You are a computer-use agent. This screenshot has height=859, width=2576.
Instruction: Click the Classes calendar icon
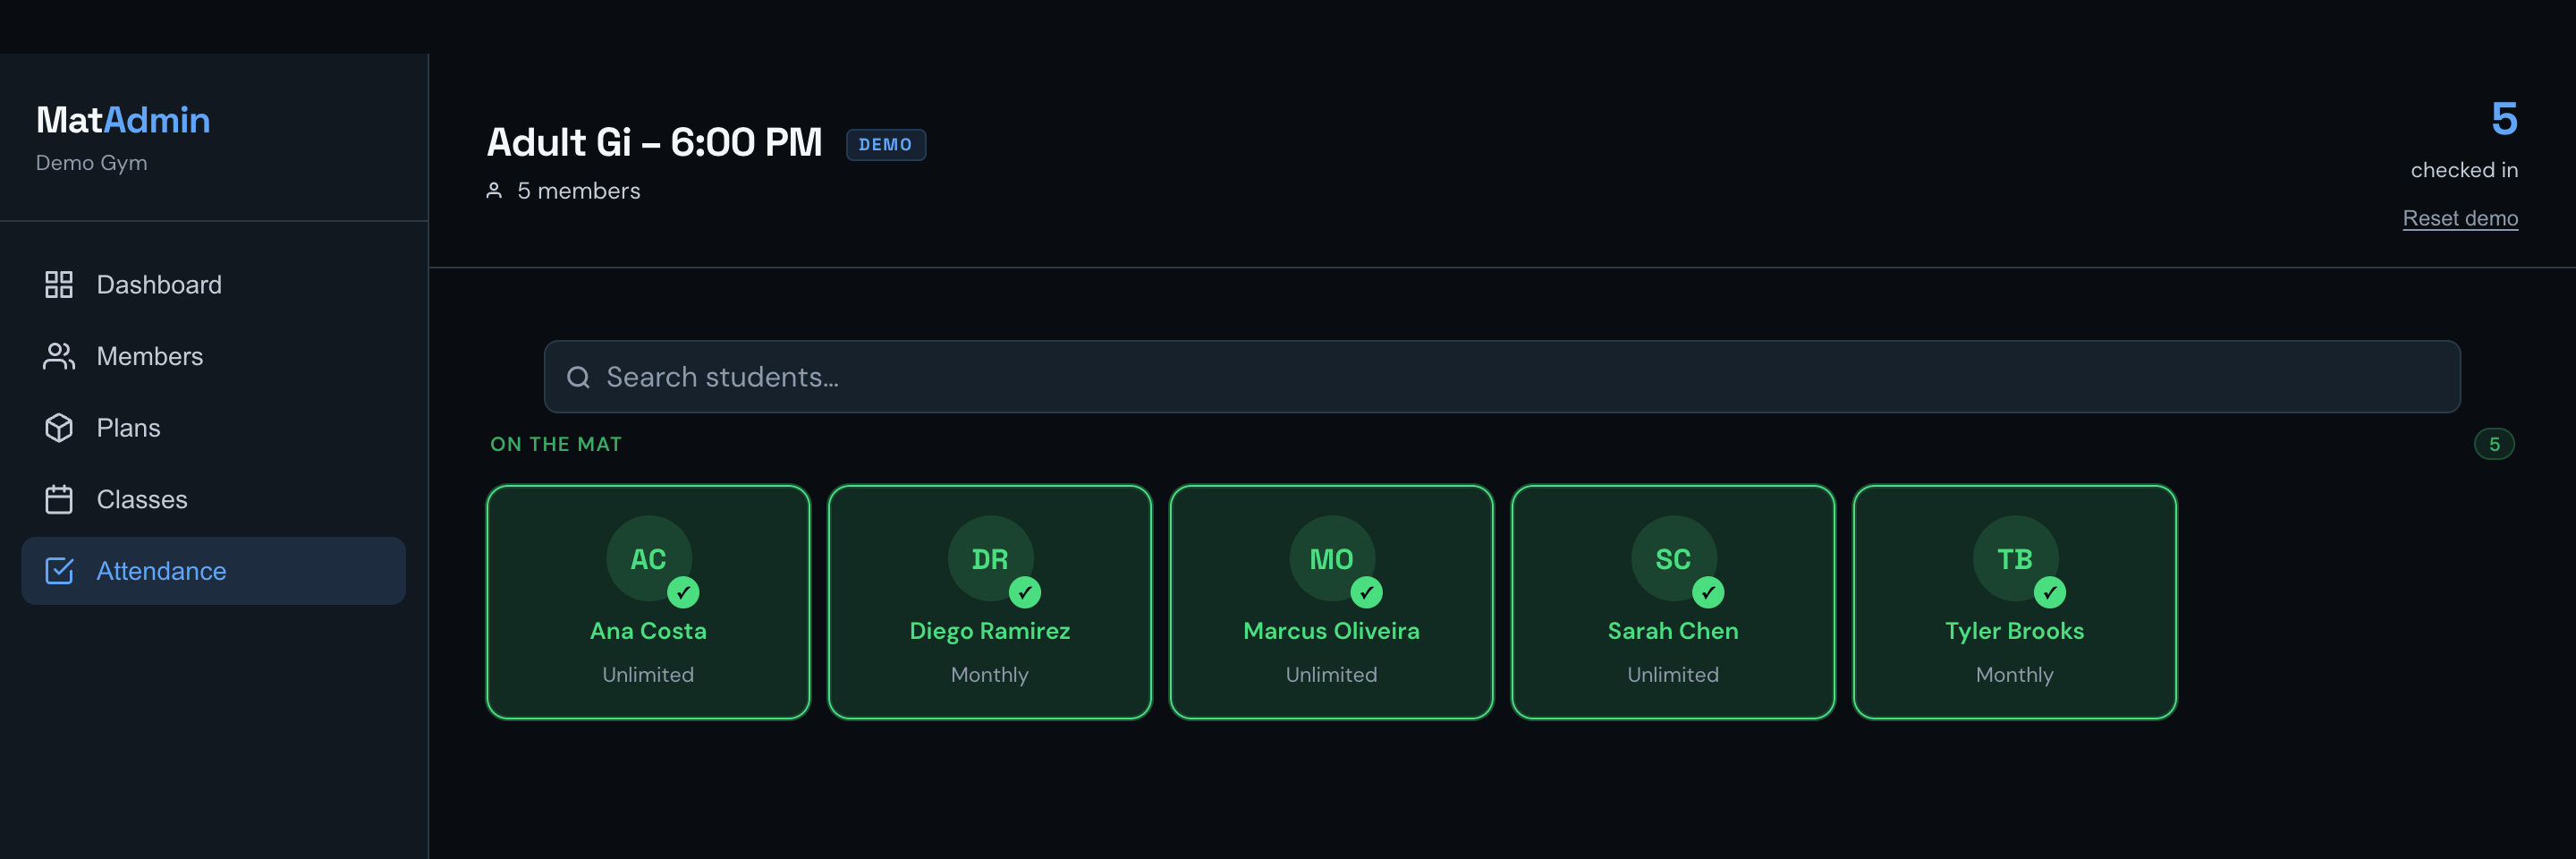point(59,500)
